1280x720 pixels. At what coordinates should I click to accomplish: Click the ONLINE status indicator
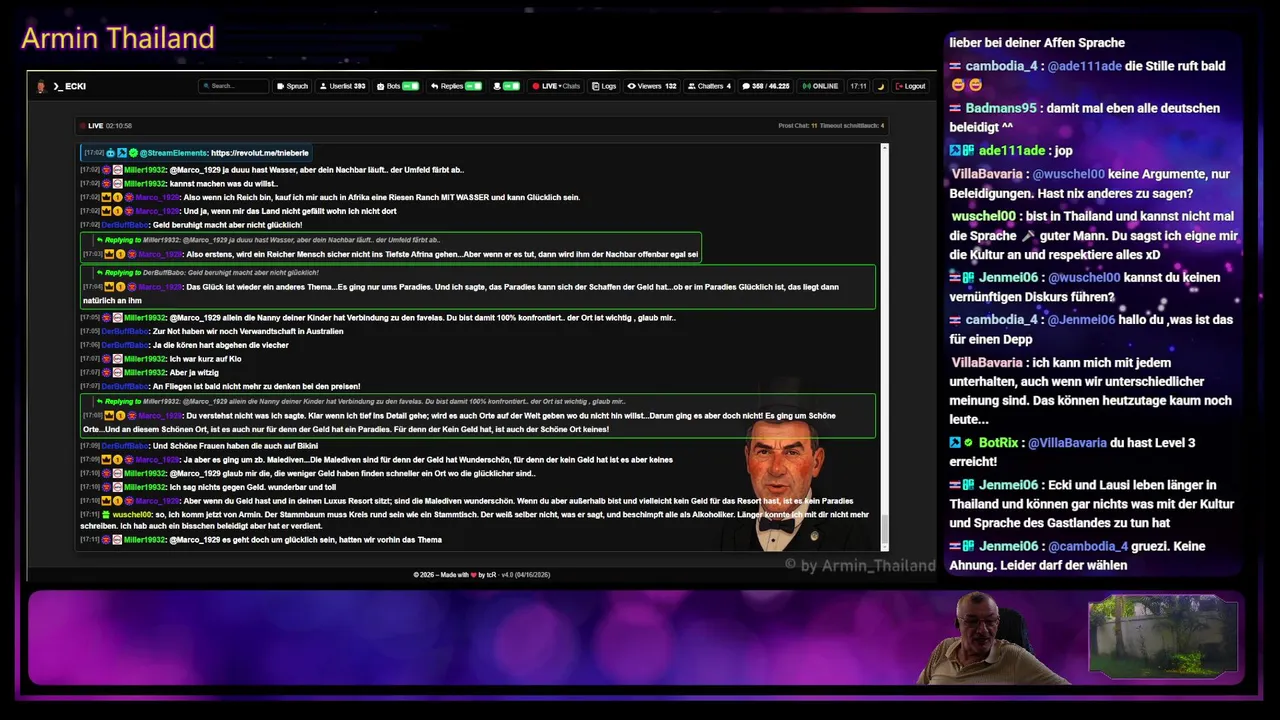click(821, 86)
